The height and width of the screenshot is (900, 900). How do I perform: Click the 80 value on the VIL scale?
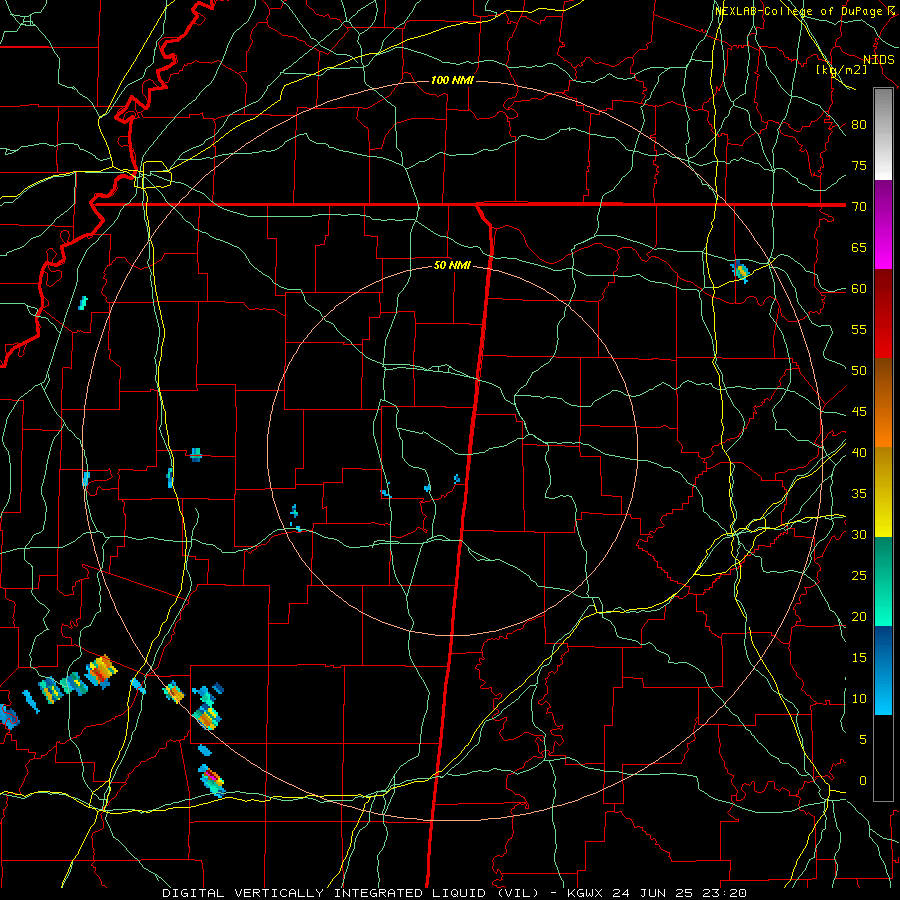click(859, 125)
